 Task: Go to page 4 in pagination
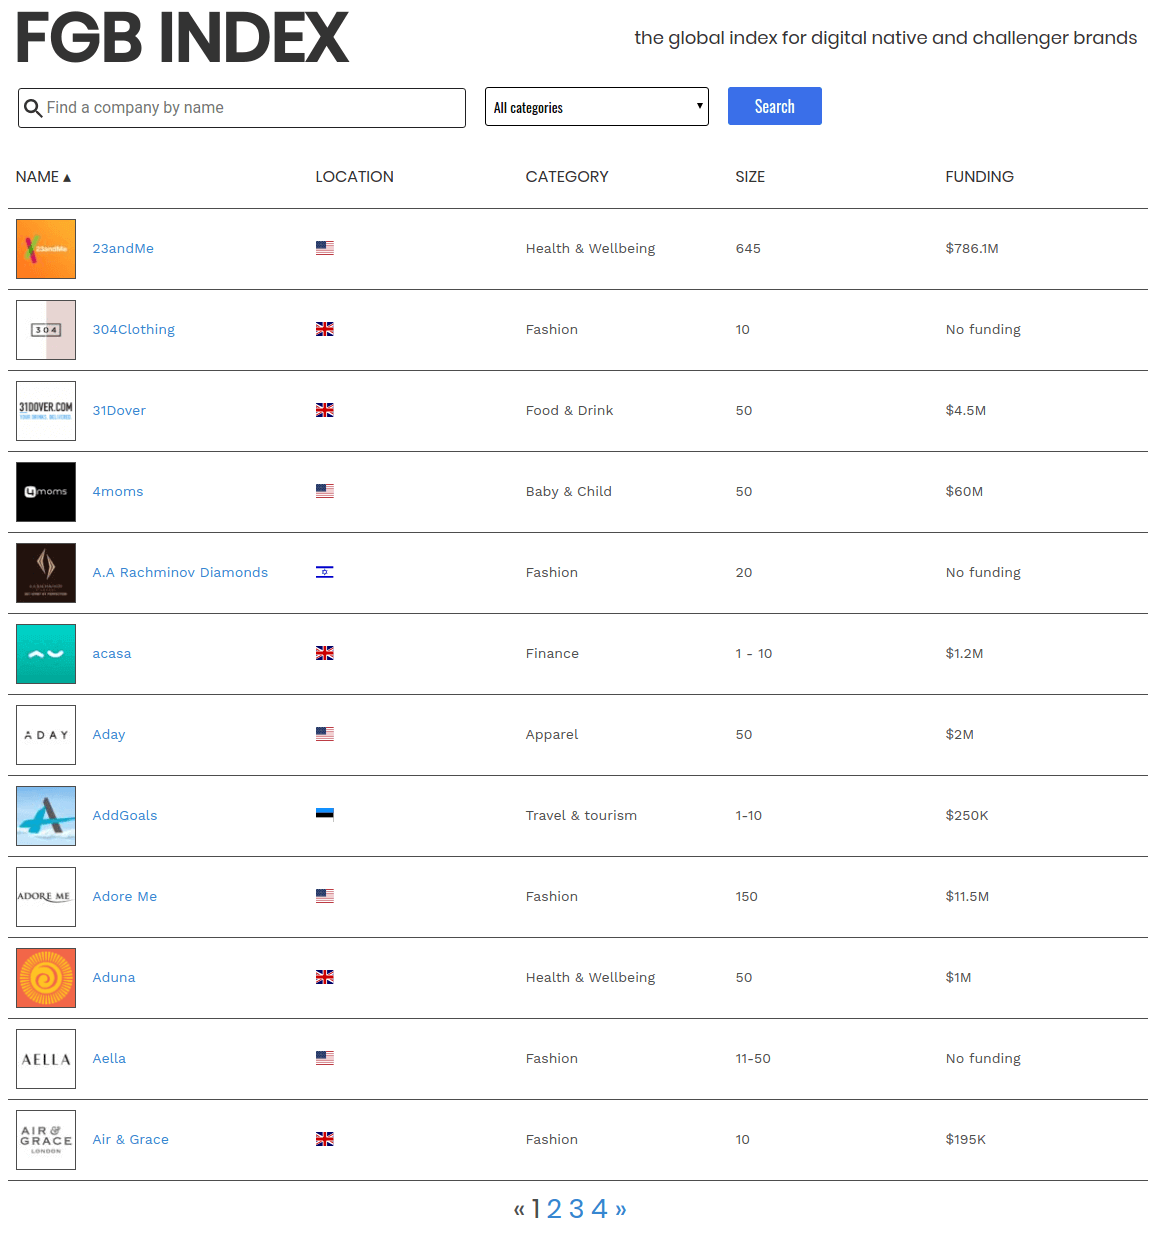coord(599,1209)
